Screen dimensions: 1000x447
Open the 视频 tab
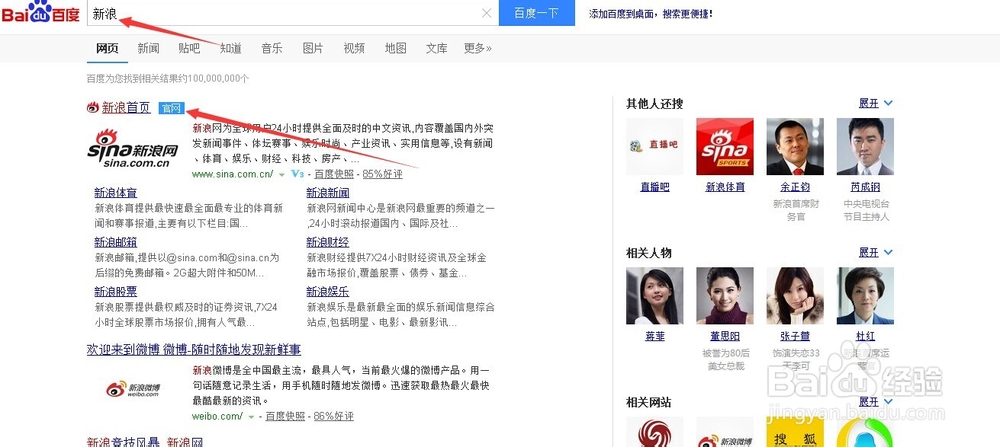[354, 48]
